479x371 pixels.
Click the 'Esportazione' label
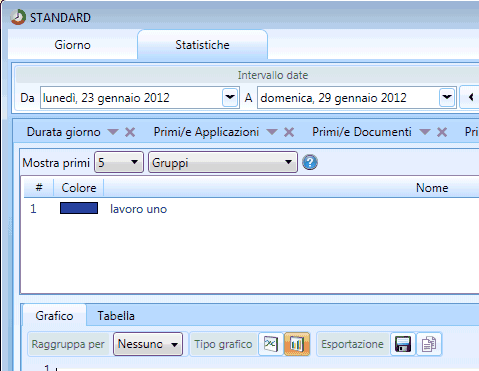tap(352, 344)
